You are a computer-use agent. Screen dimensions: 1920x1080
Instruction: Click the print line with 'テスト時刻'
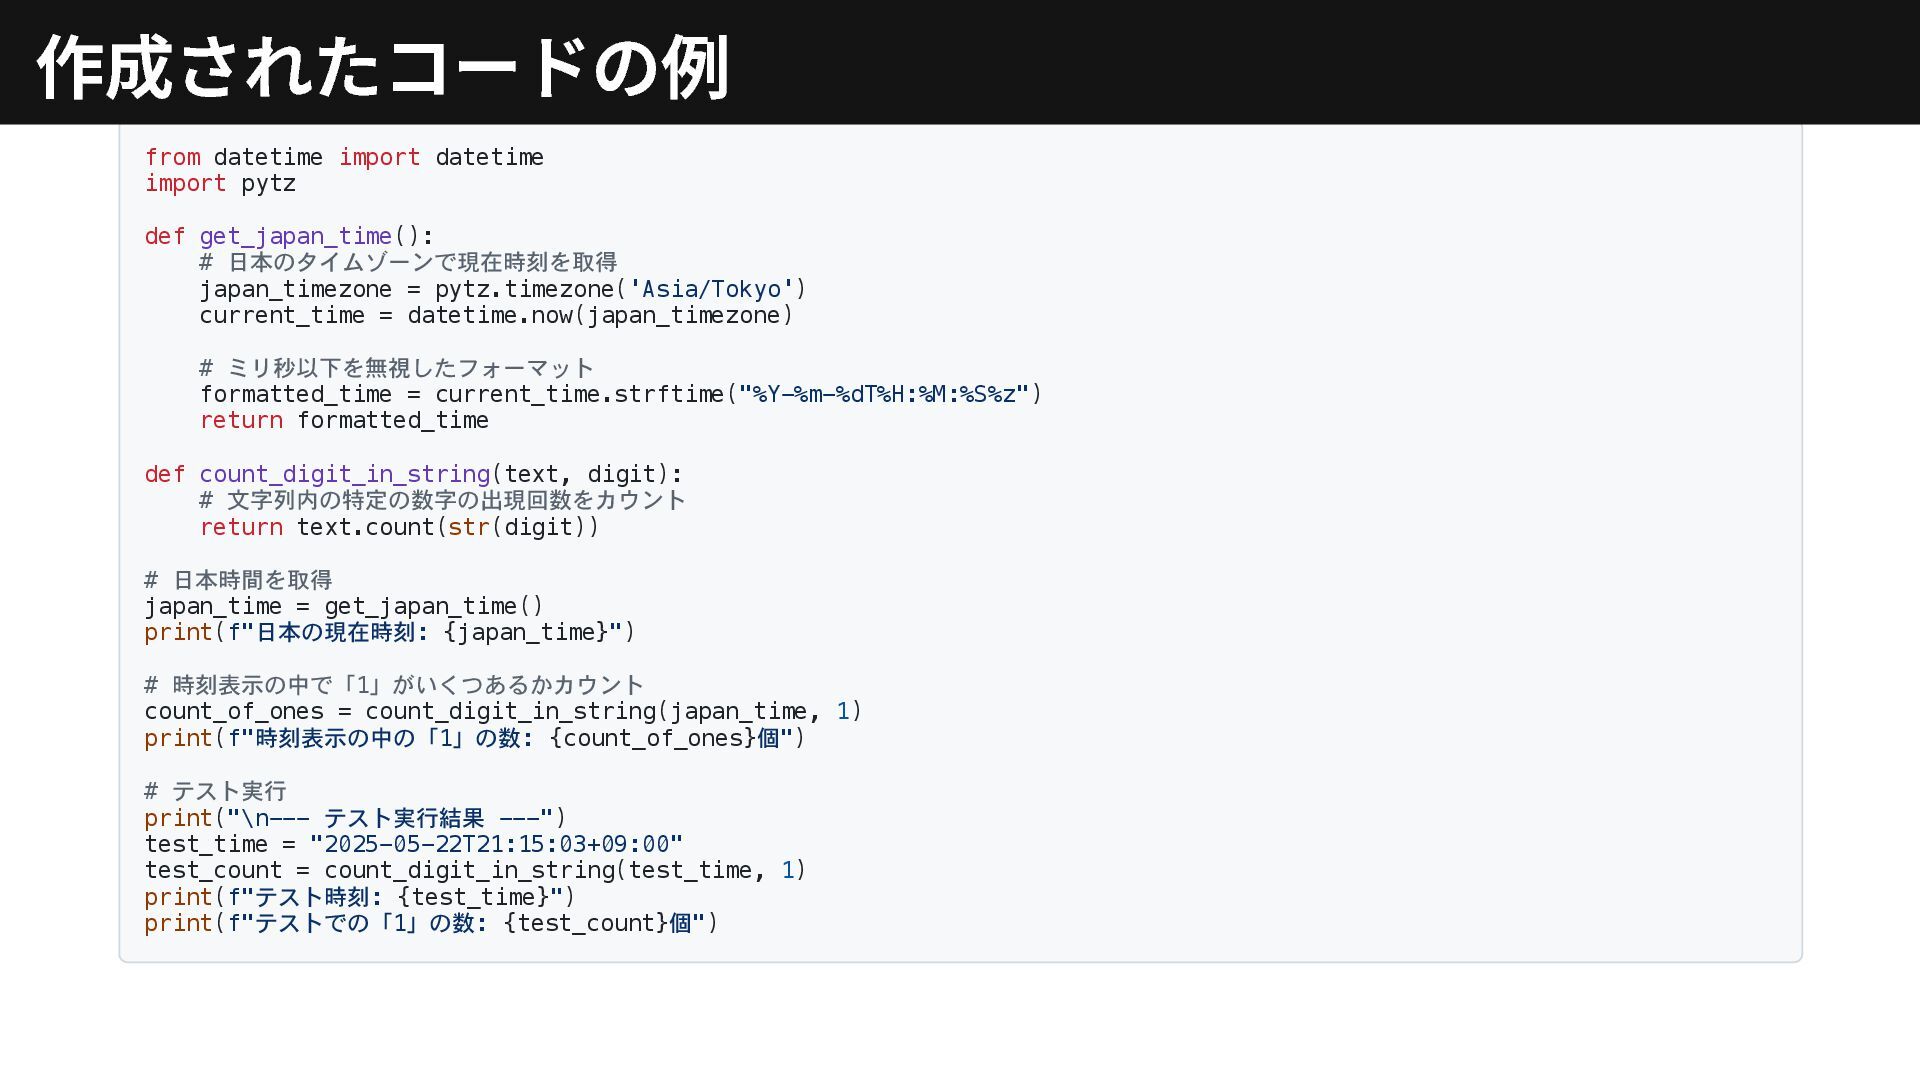pyautogui.click(x=360, y=897)
